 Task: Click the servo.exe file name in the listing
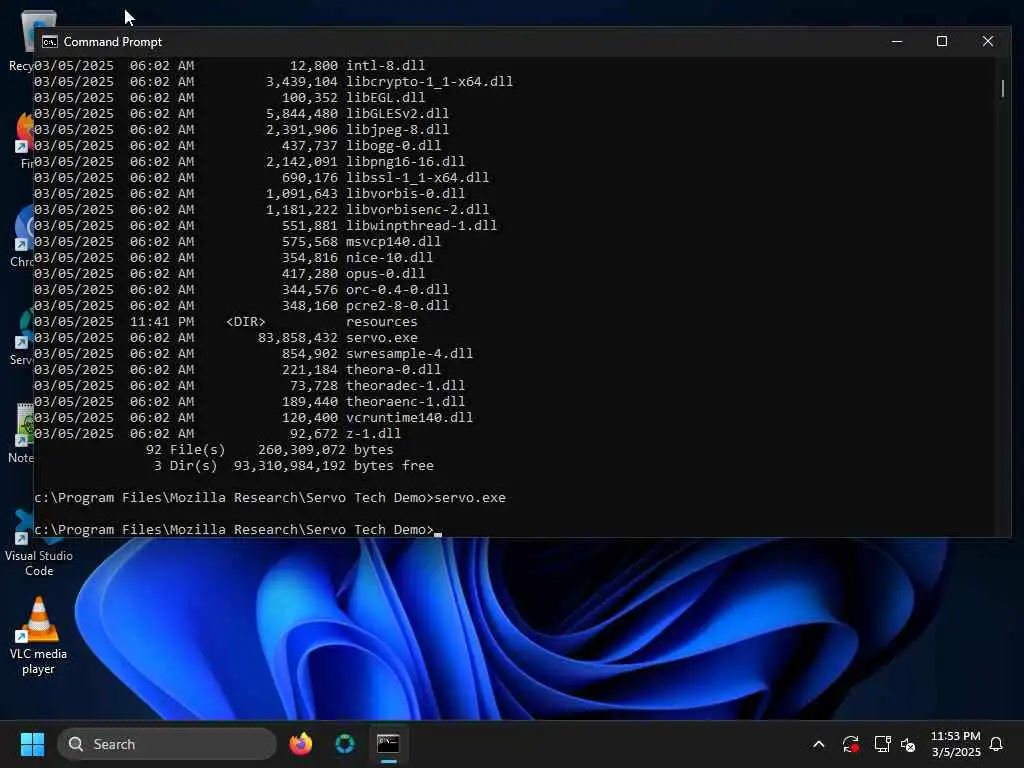(x=381, y=338)
